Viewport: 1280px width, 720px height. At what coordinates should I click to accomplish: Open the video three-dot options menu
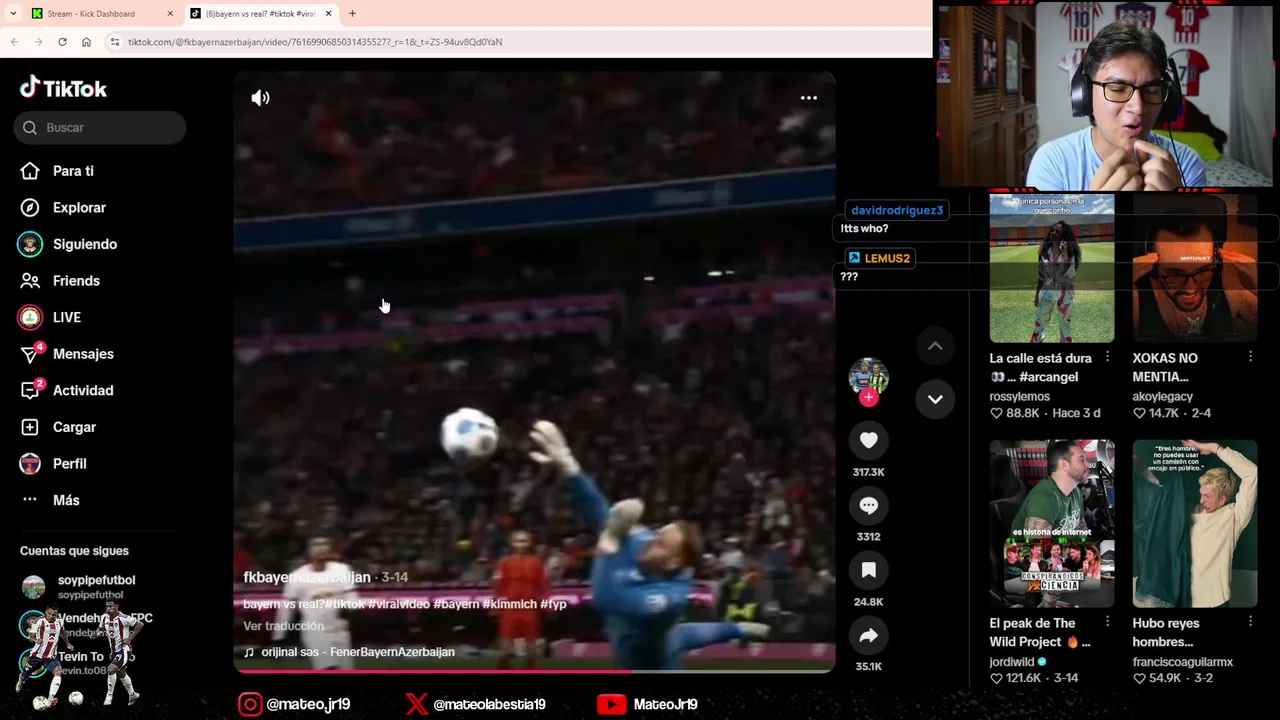(808, 98)
